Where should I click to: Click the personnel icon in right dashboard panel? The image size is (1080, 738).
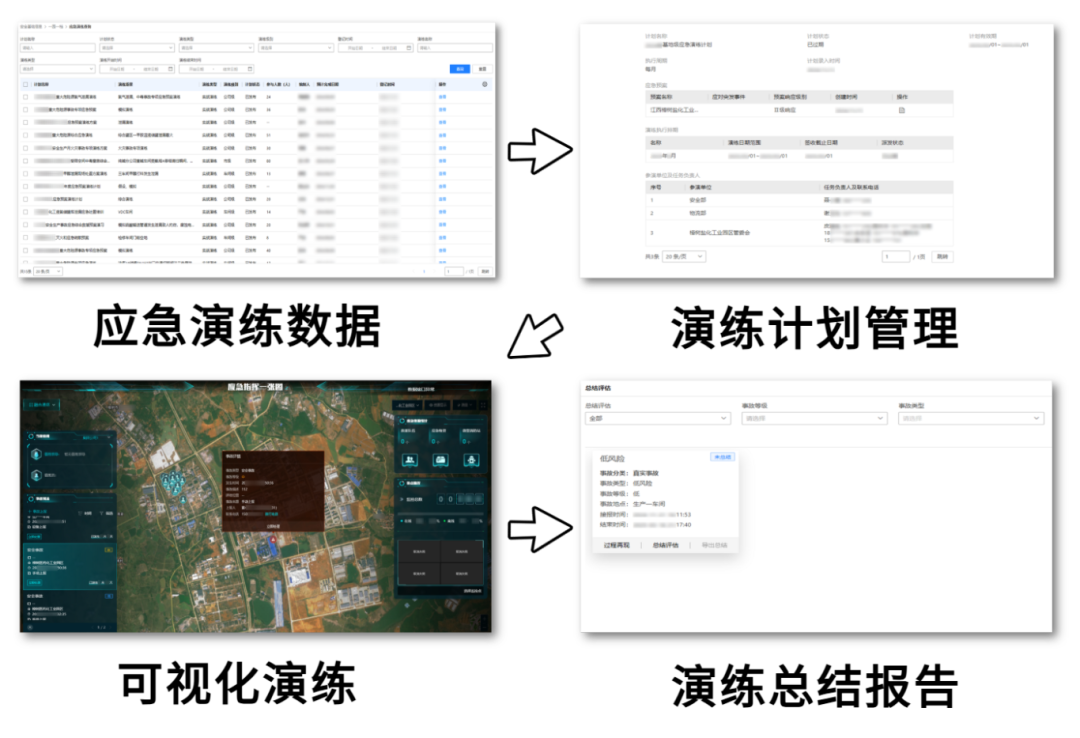(x=409, y=458)
